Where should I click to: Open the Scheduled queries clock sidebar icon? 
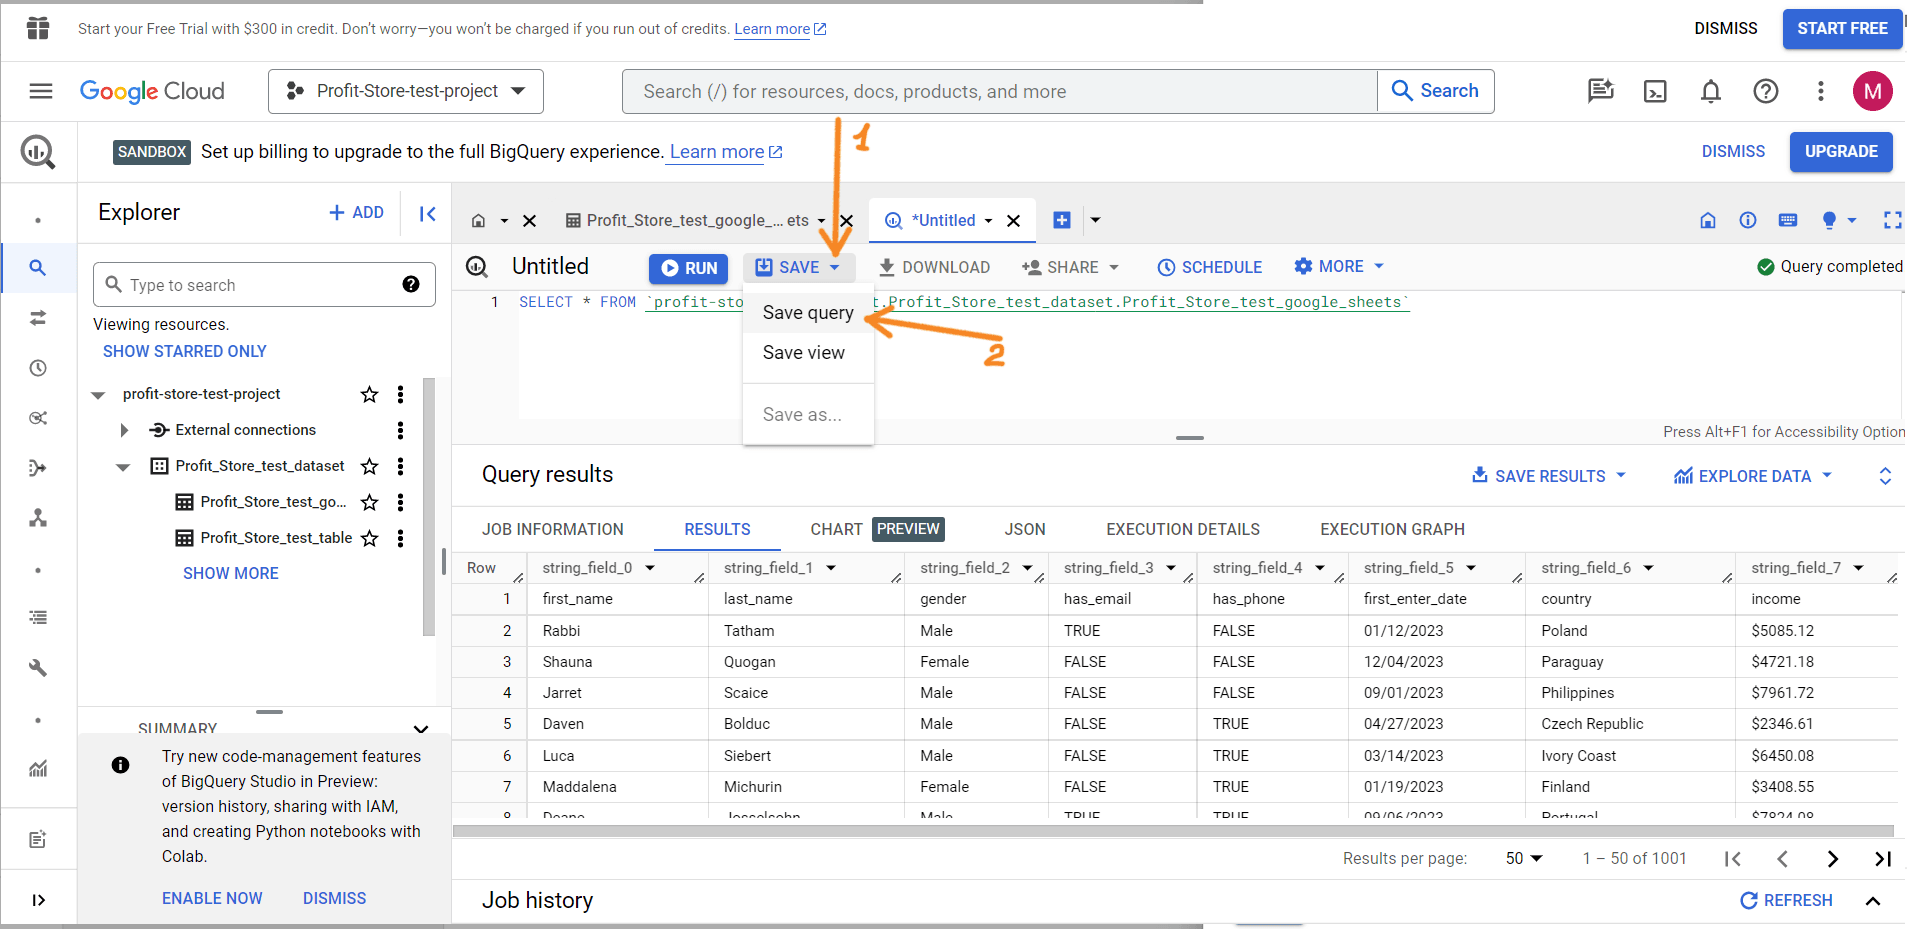[x=38, y=368]
